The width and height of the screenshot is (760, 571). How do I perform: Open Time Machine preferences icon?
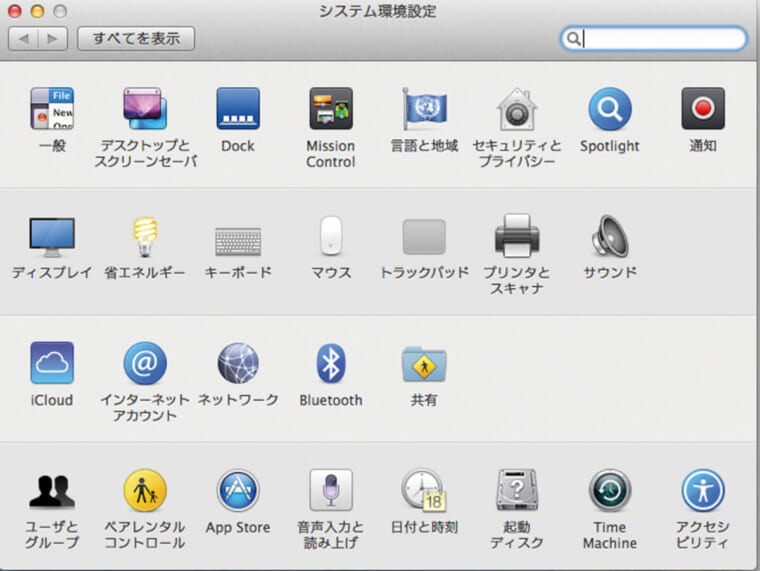(x=610, y=490)
